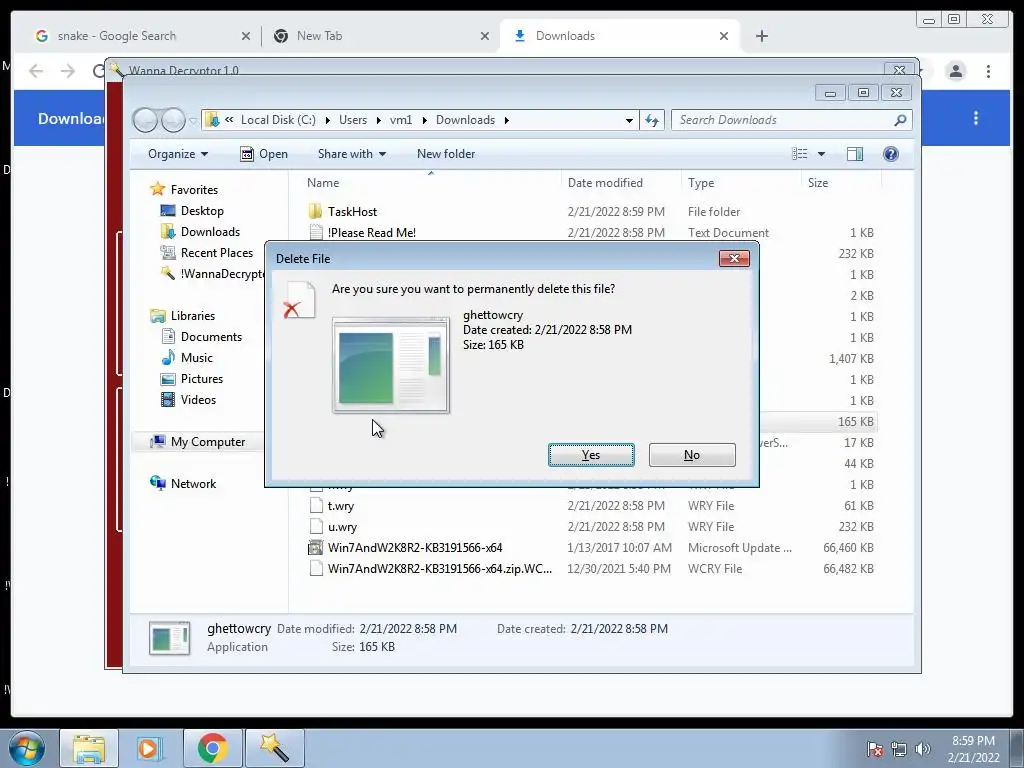Open Chrome three-dot menu
Image resolution: width=1024 pixels, height=768 pixels.
point(988,71)
